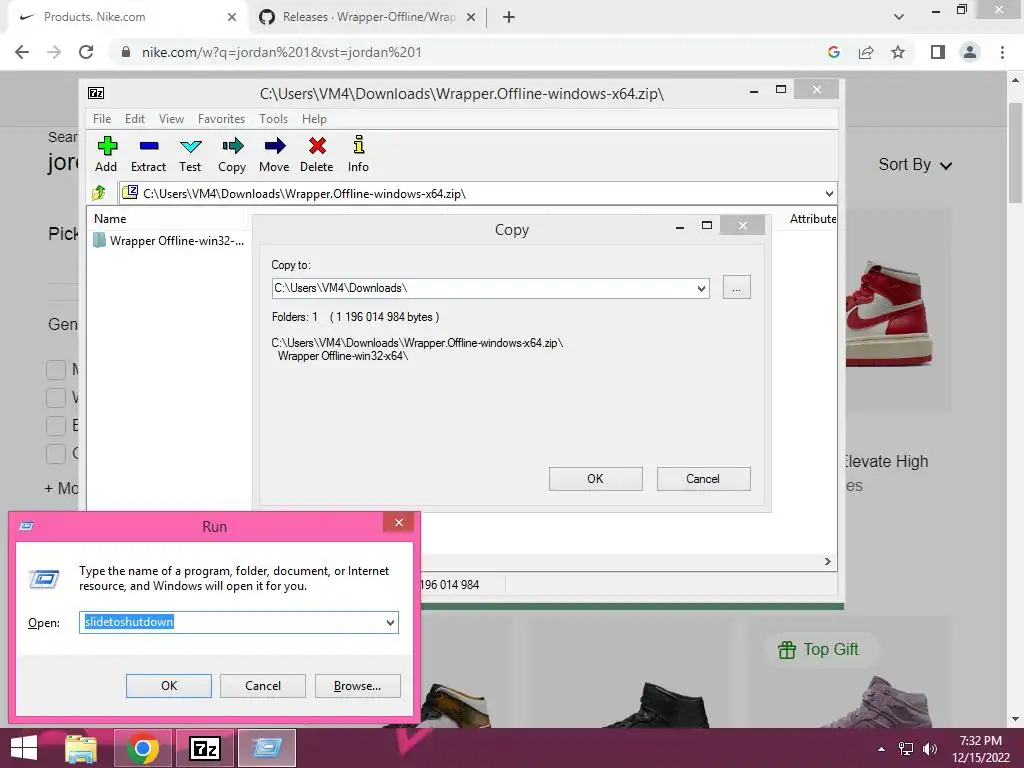
Task: Click the Copy toolbar icon in 7-Zip
Action: (232, 154)
